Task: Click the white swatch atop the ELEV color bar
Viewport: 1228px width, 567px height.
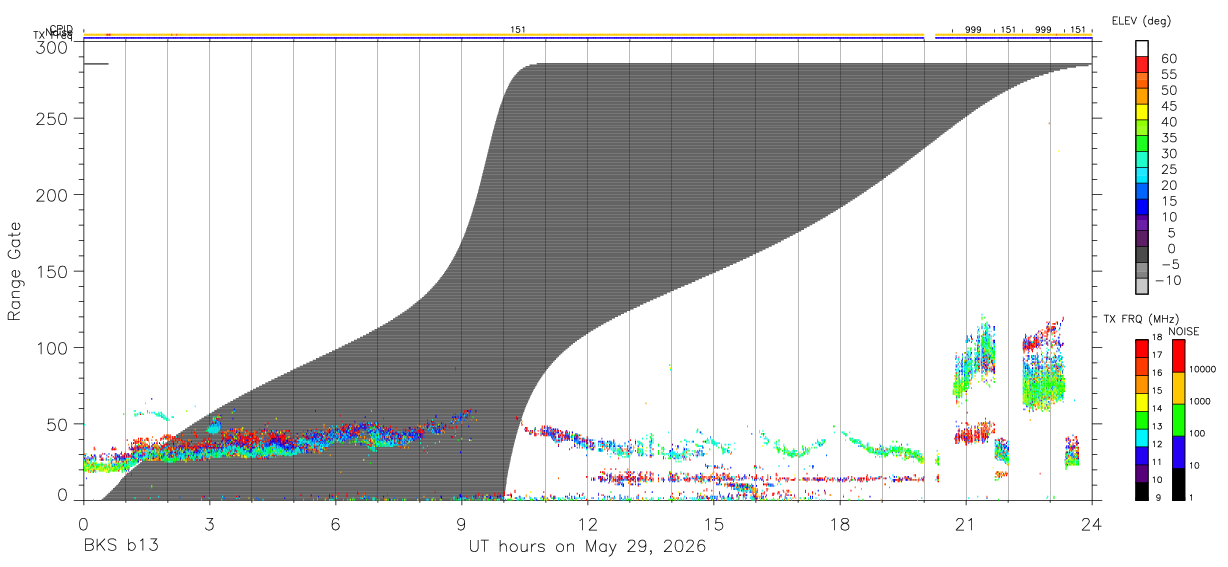Action: 1142,47
